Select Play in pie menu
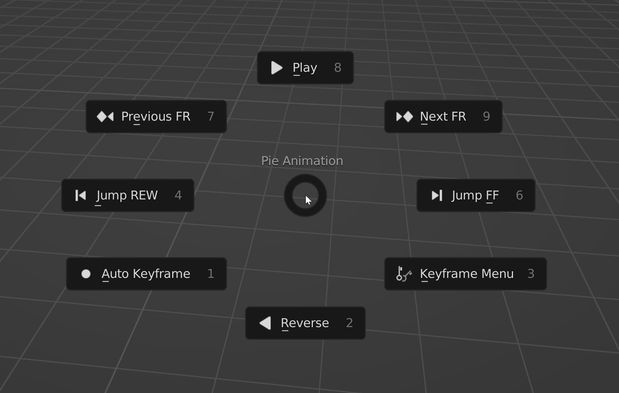Image resolution: width=619 pixels, height=393 pixels. click(x=305, y=67)
